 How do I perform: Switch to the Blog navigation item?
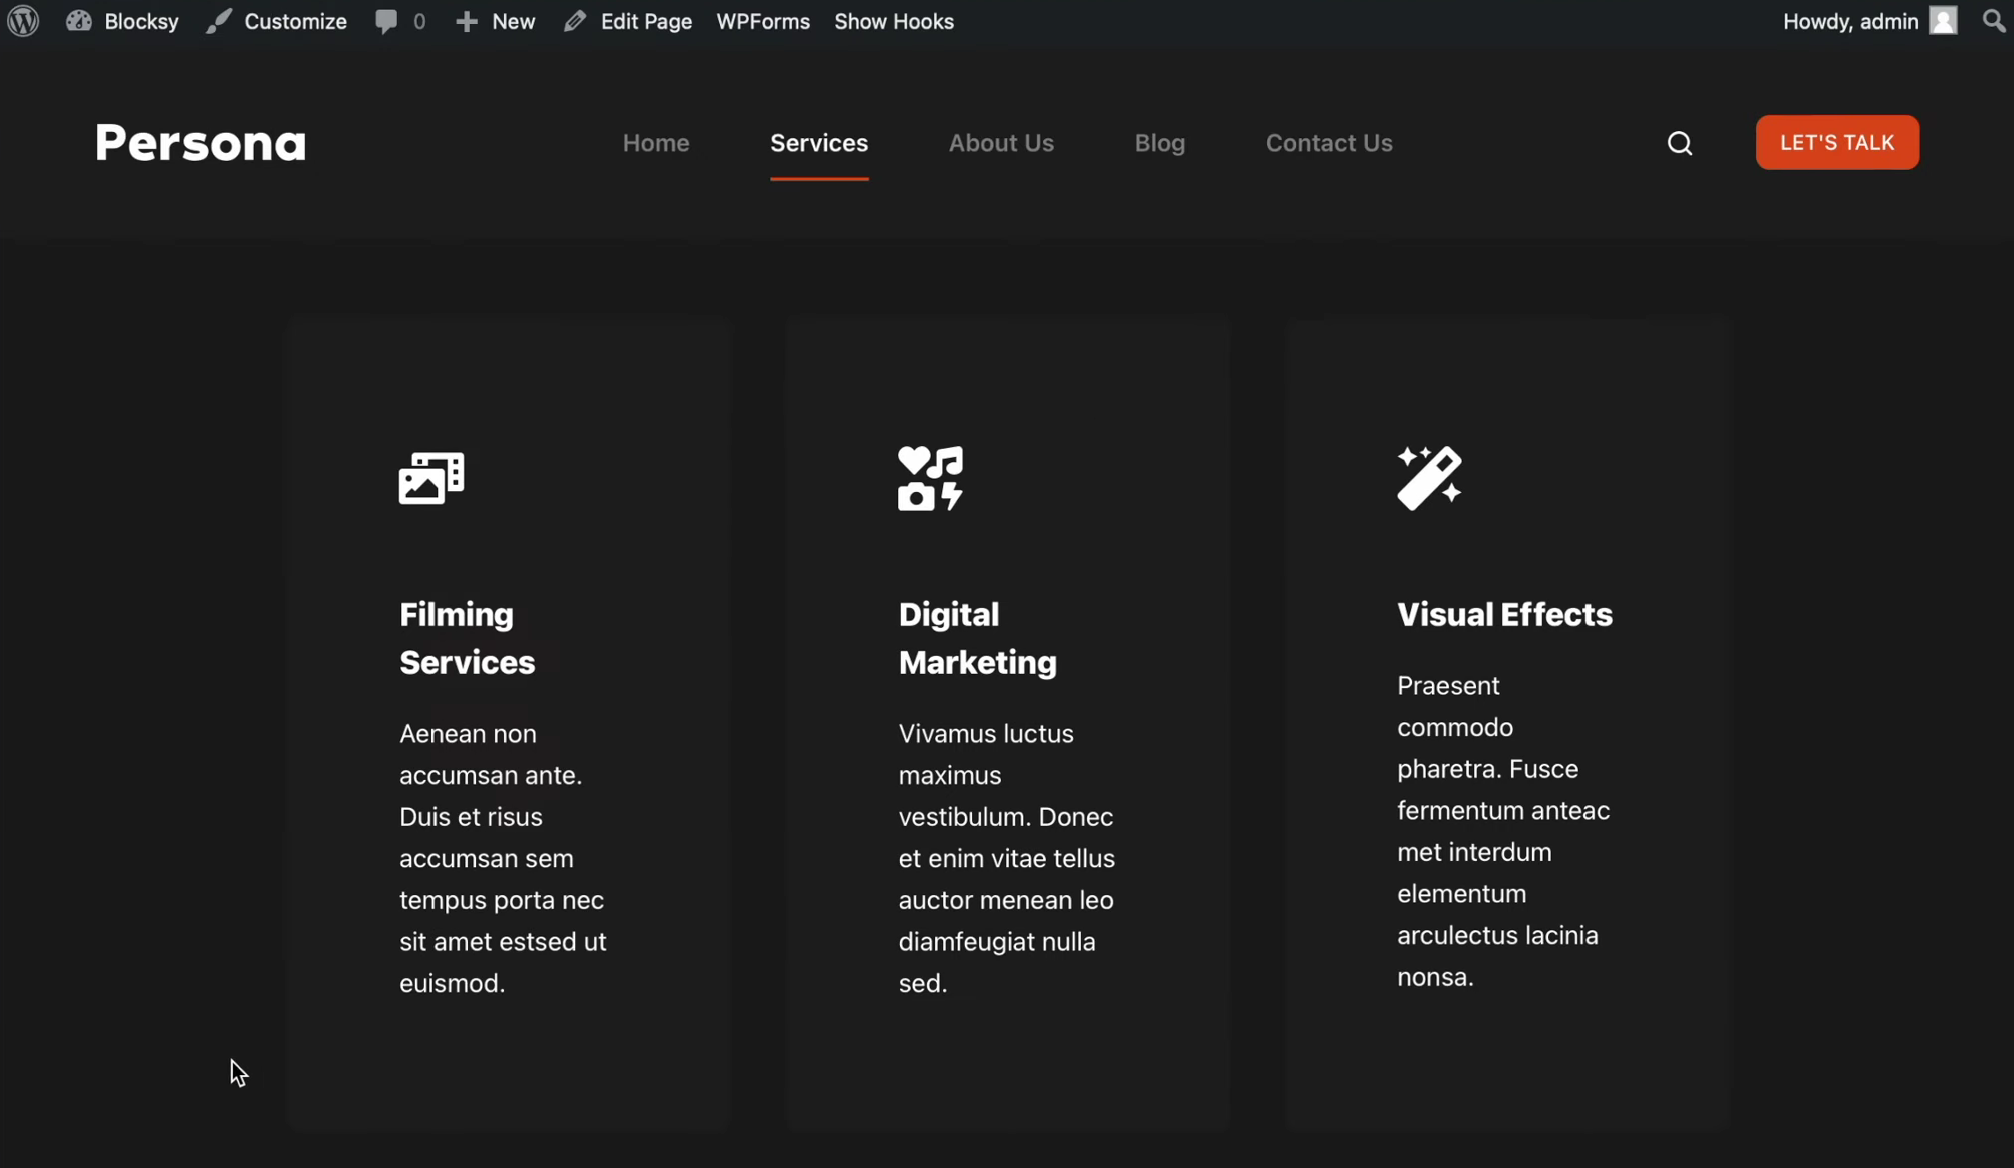1159,143
